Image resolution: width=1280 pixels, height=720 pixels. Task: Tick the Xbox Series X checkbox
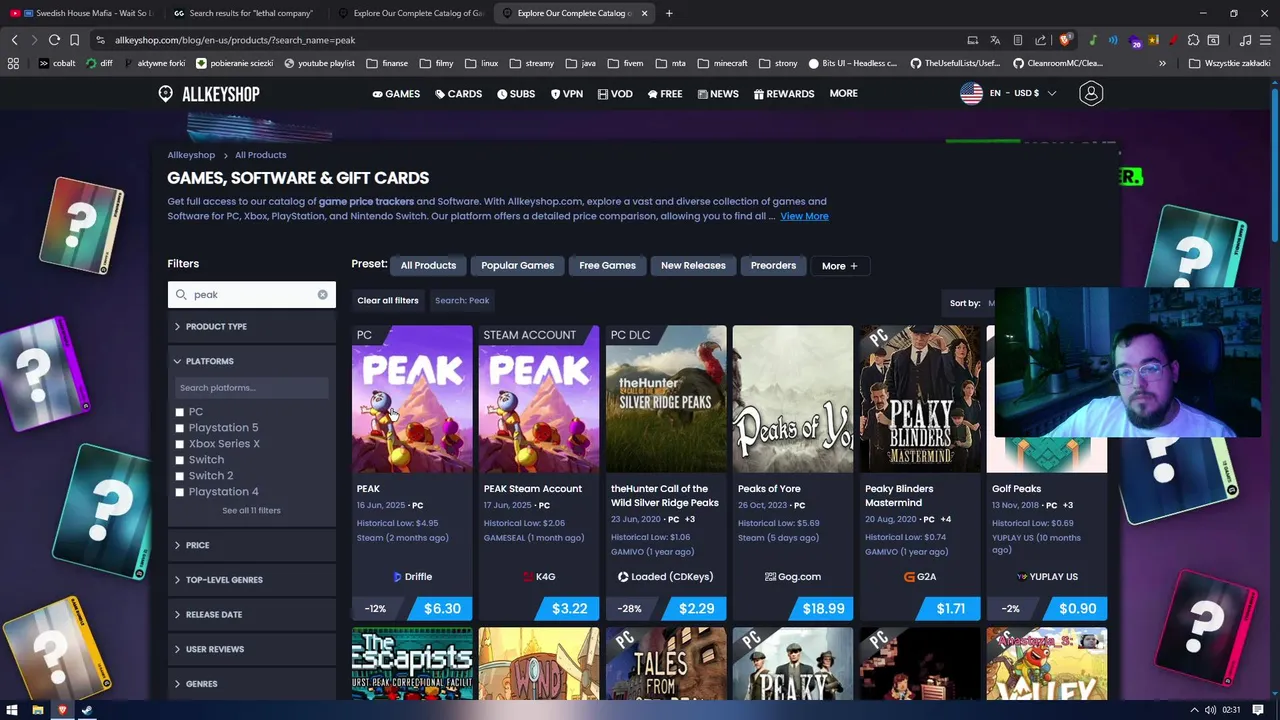click(180, 444)
